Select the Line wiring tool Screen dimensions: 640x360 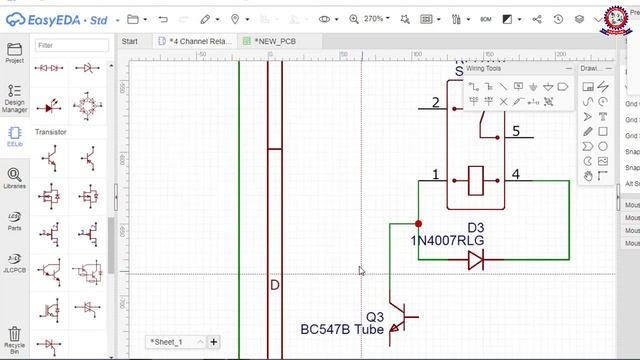click(x=503, y=87)
